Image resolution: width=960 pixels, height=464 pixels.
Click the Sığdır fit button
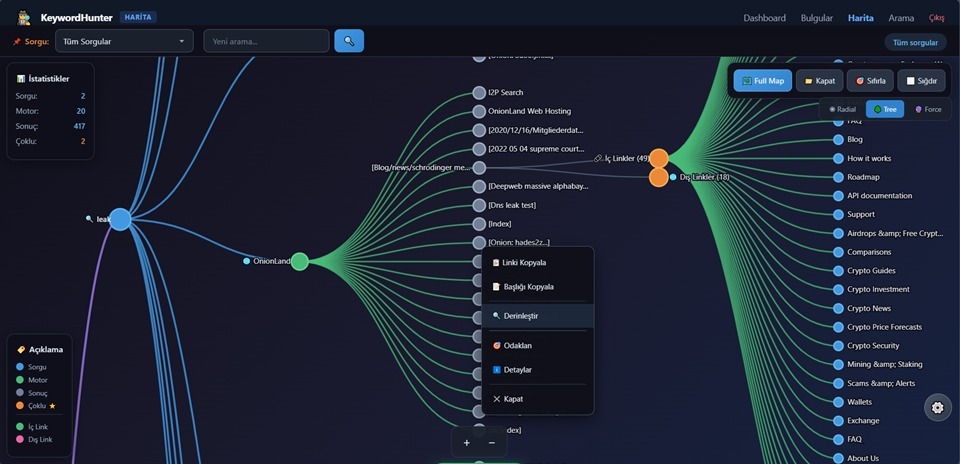pos(921,81)
